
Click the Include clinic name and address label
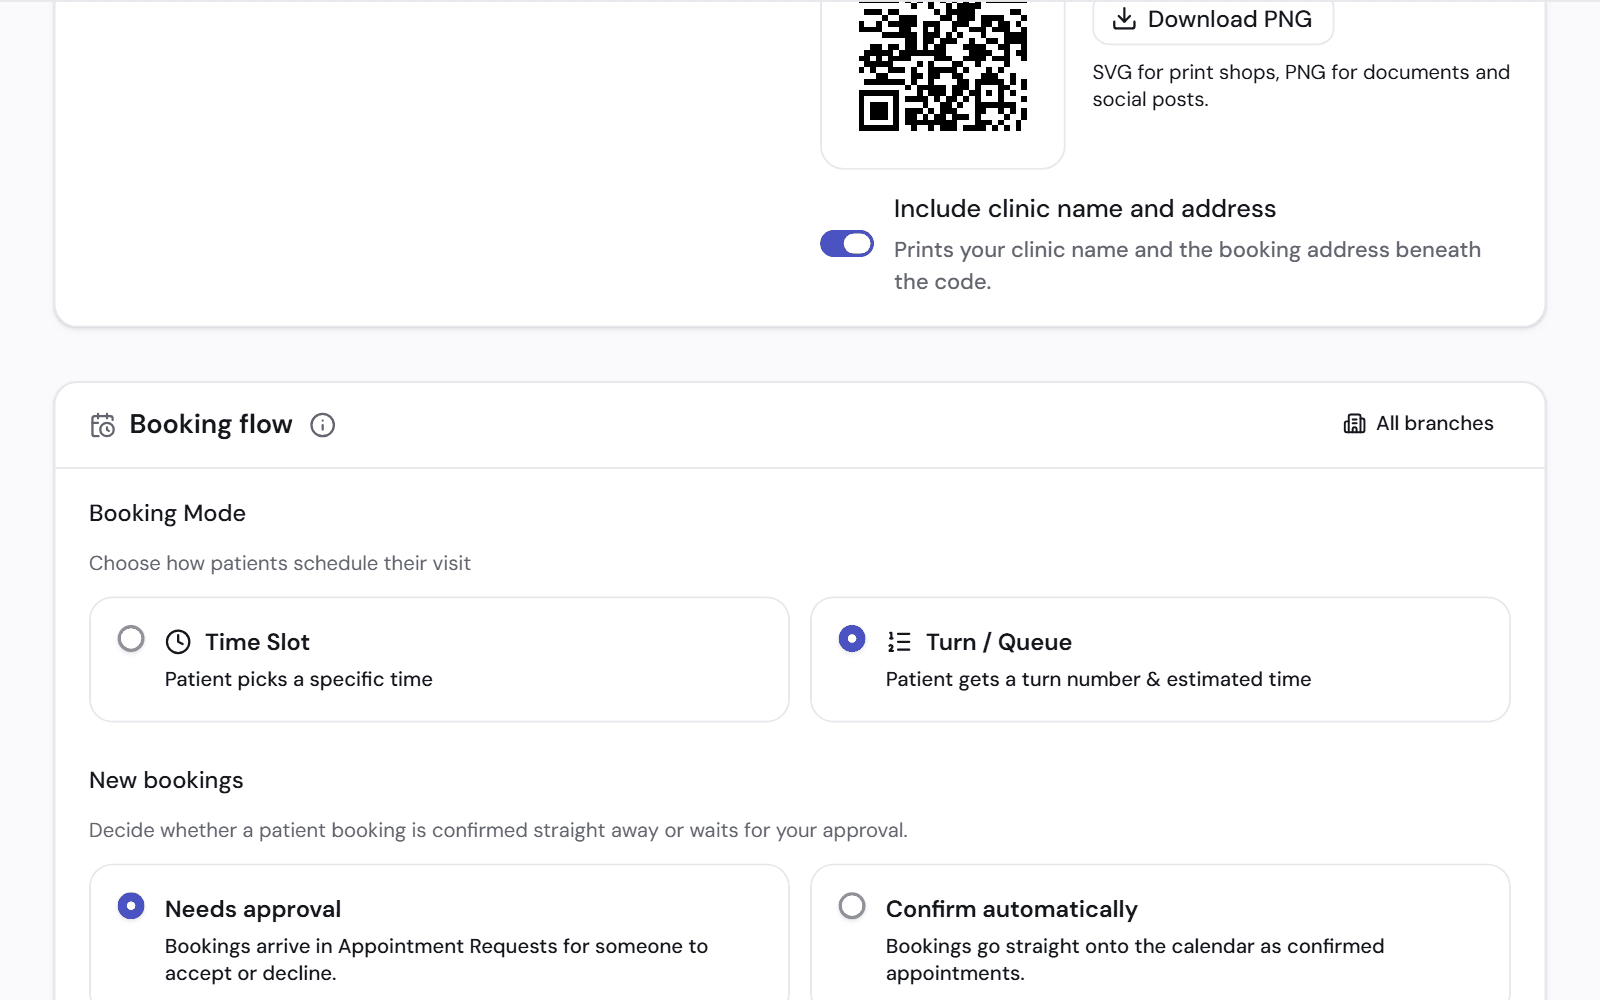point(1085,209)
